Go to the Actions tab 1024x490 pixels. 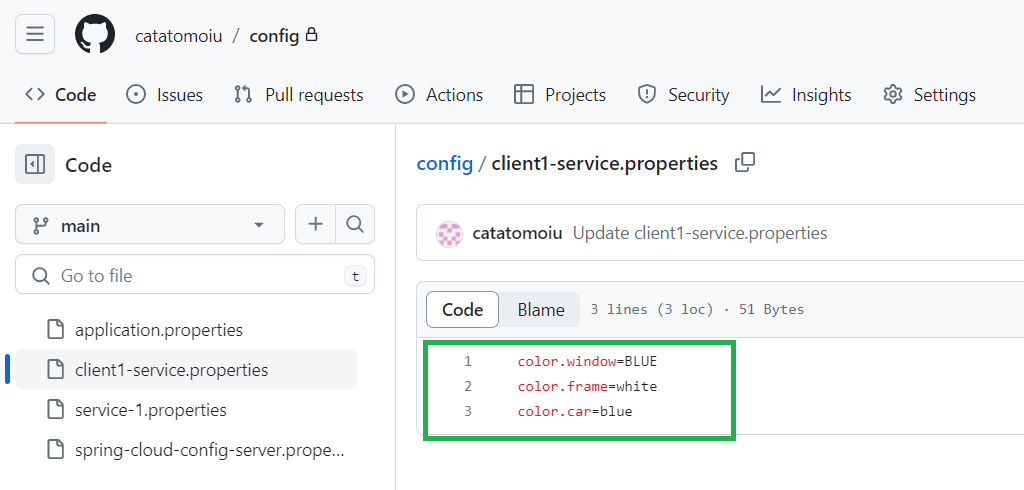(x=439, y=95)
